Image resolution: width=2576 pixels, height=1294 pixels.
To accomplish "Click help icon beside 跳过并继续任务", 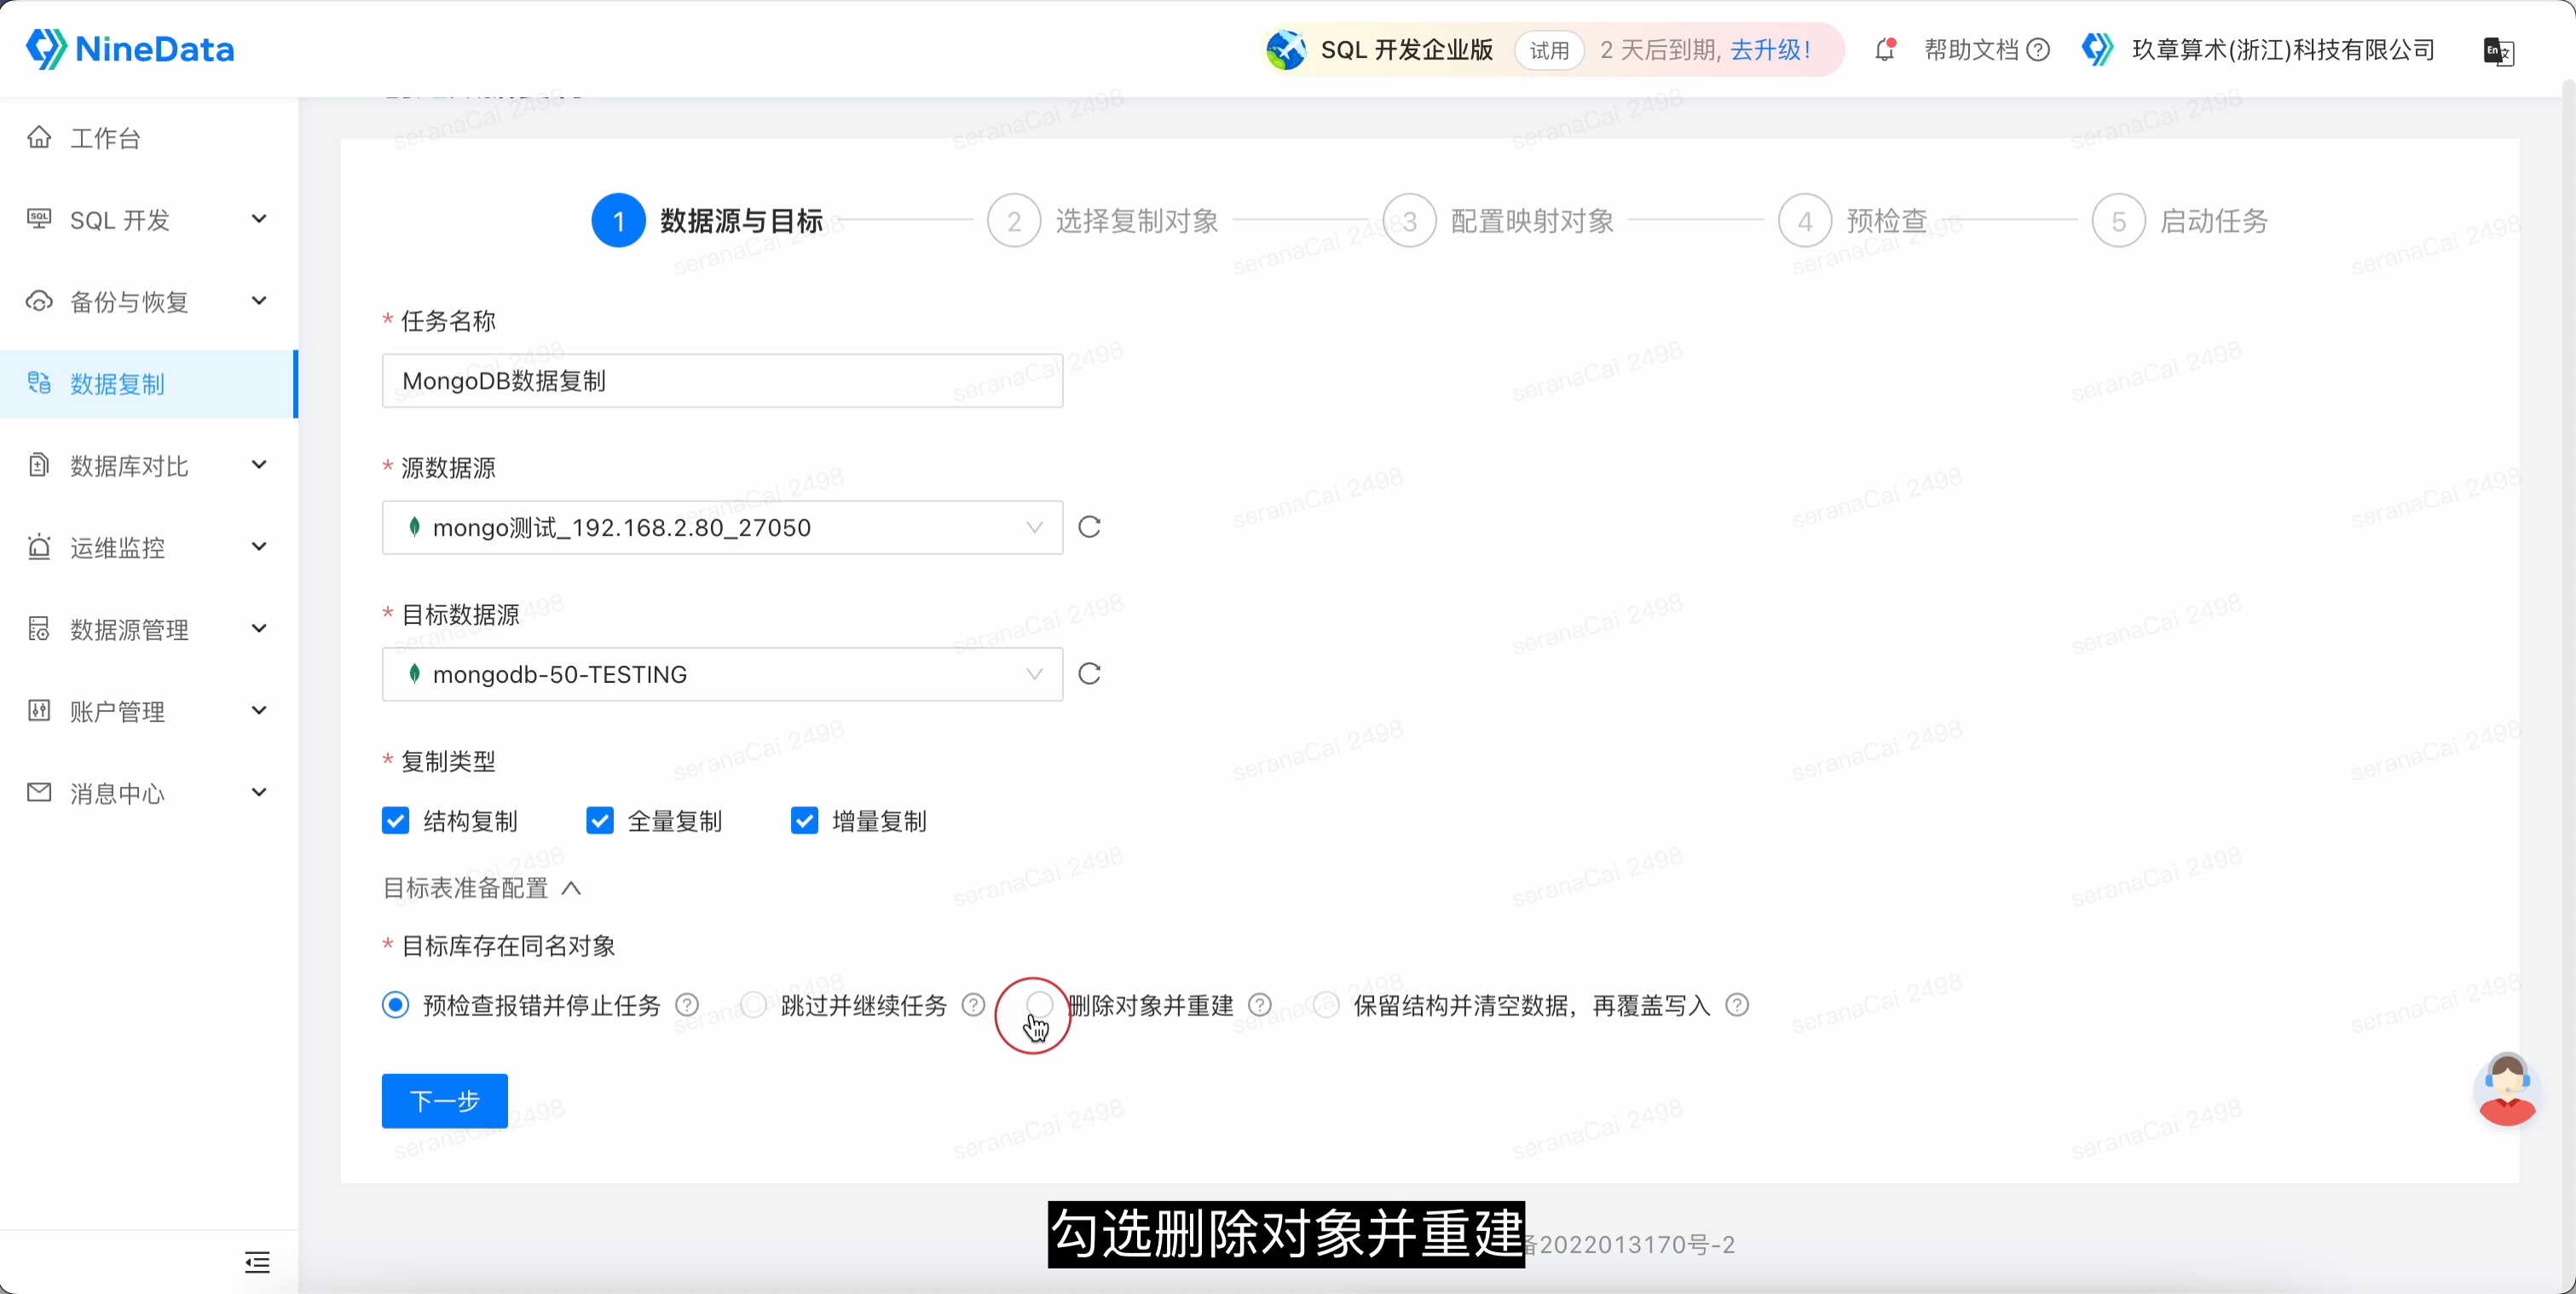I will 973,1005.
